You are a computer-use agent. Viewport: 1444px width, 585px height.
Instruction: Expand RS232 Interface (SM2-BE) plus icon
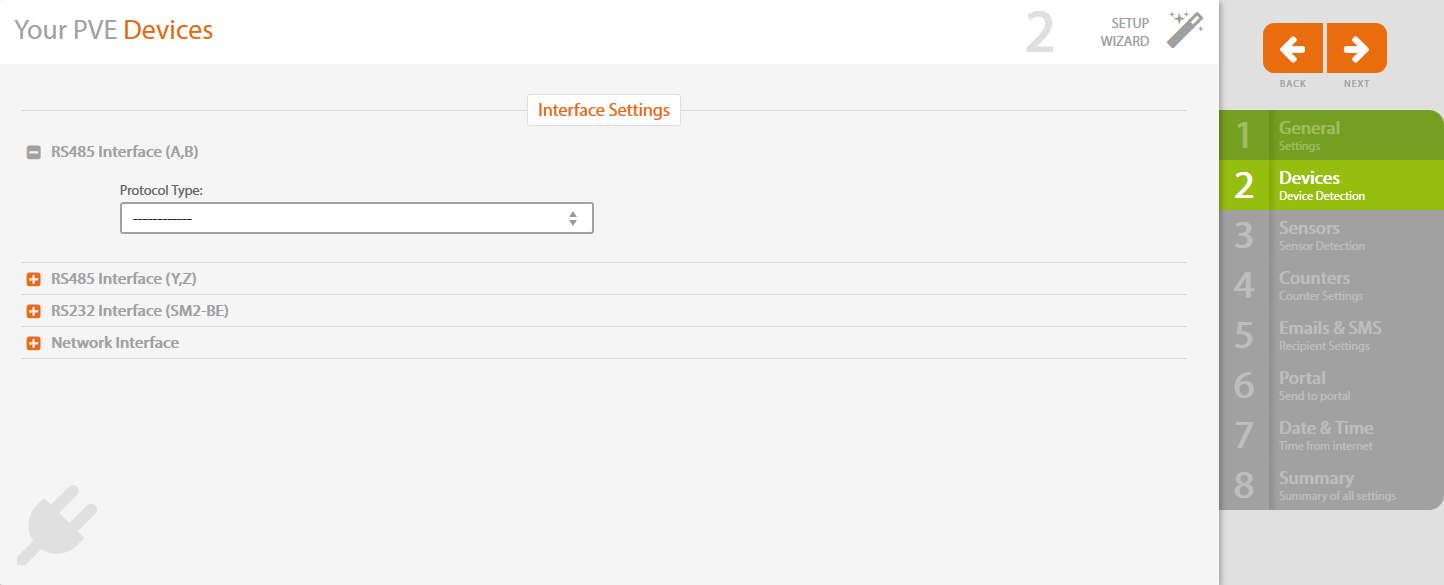click(34, 311)
